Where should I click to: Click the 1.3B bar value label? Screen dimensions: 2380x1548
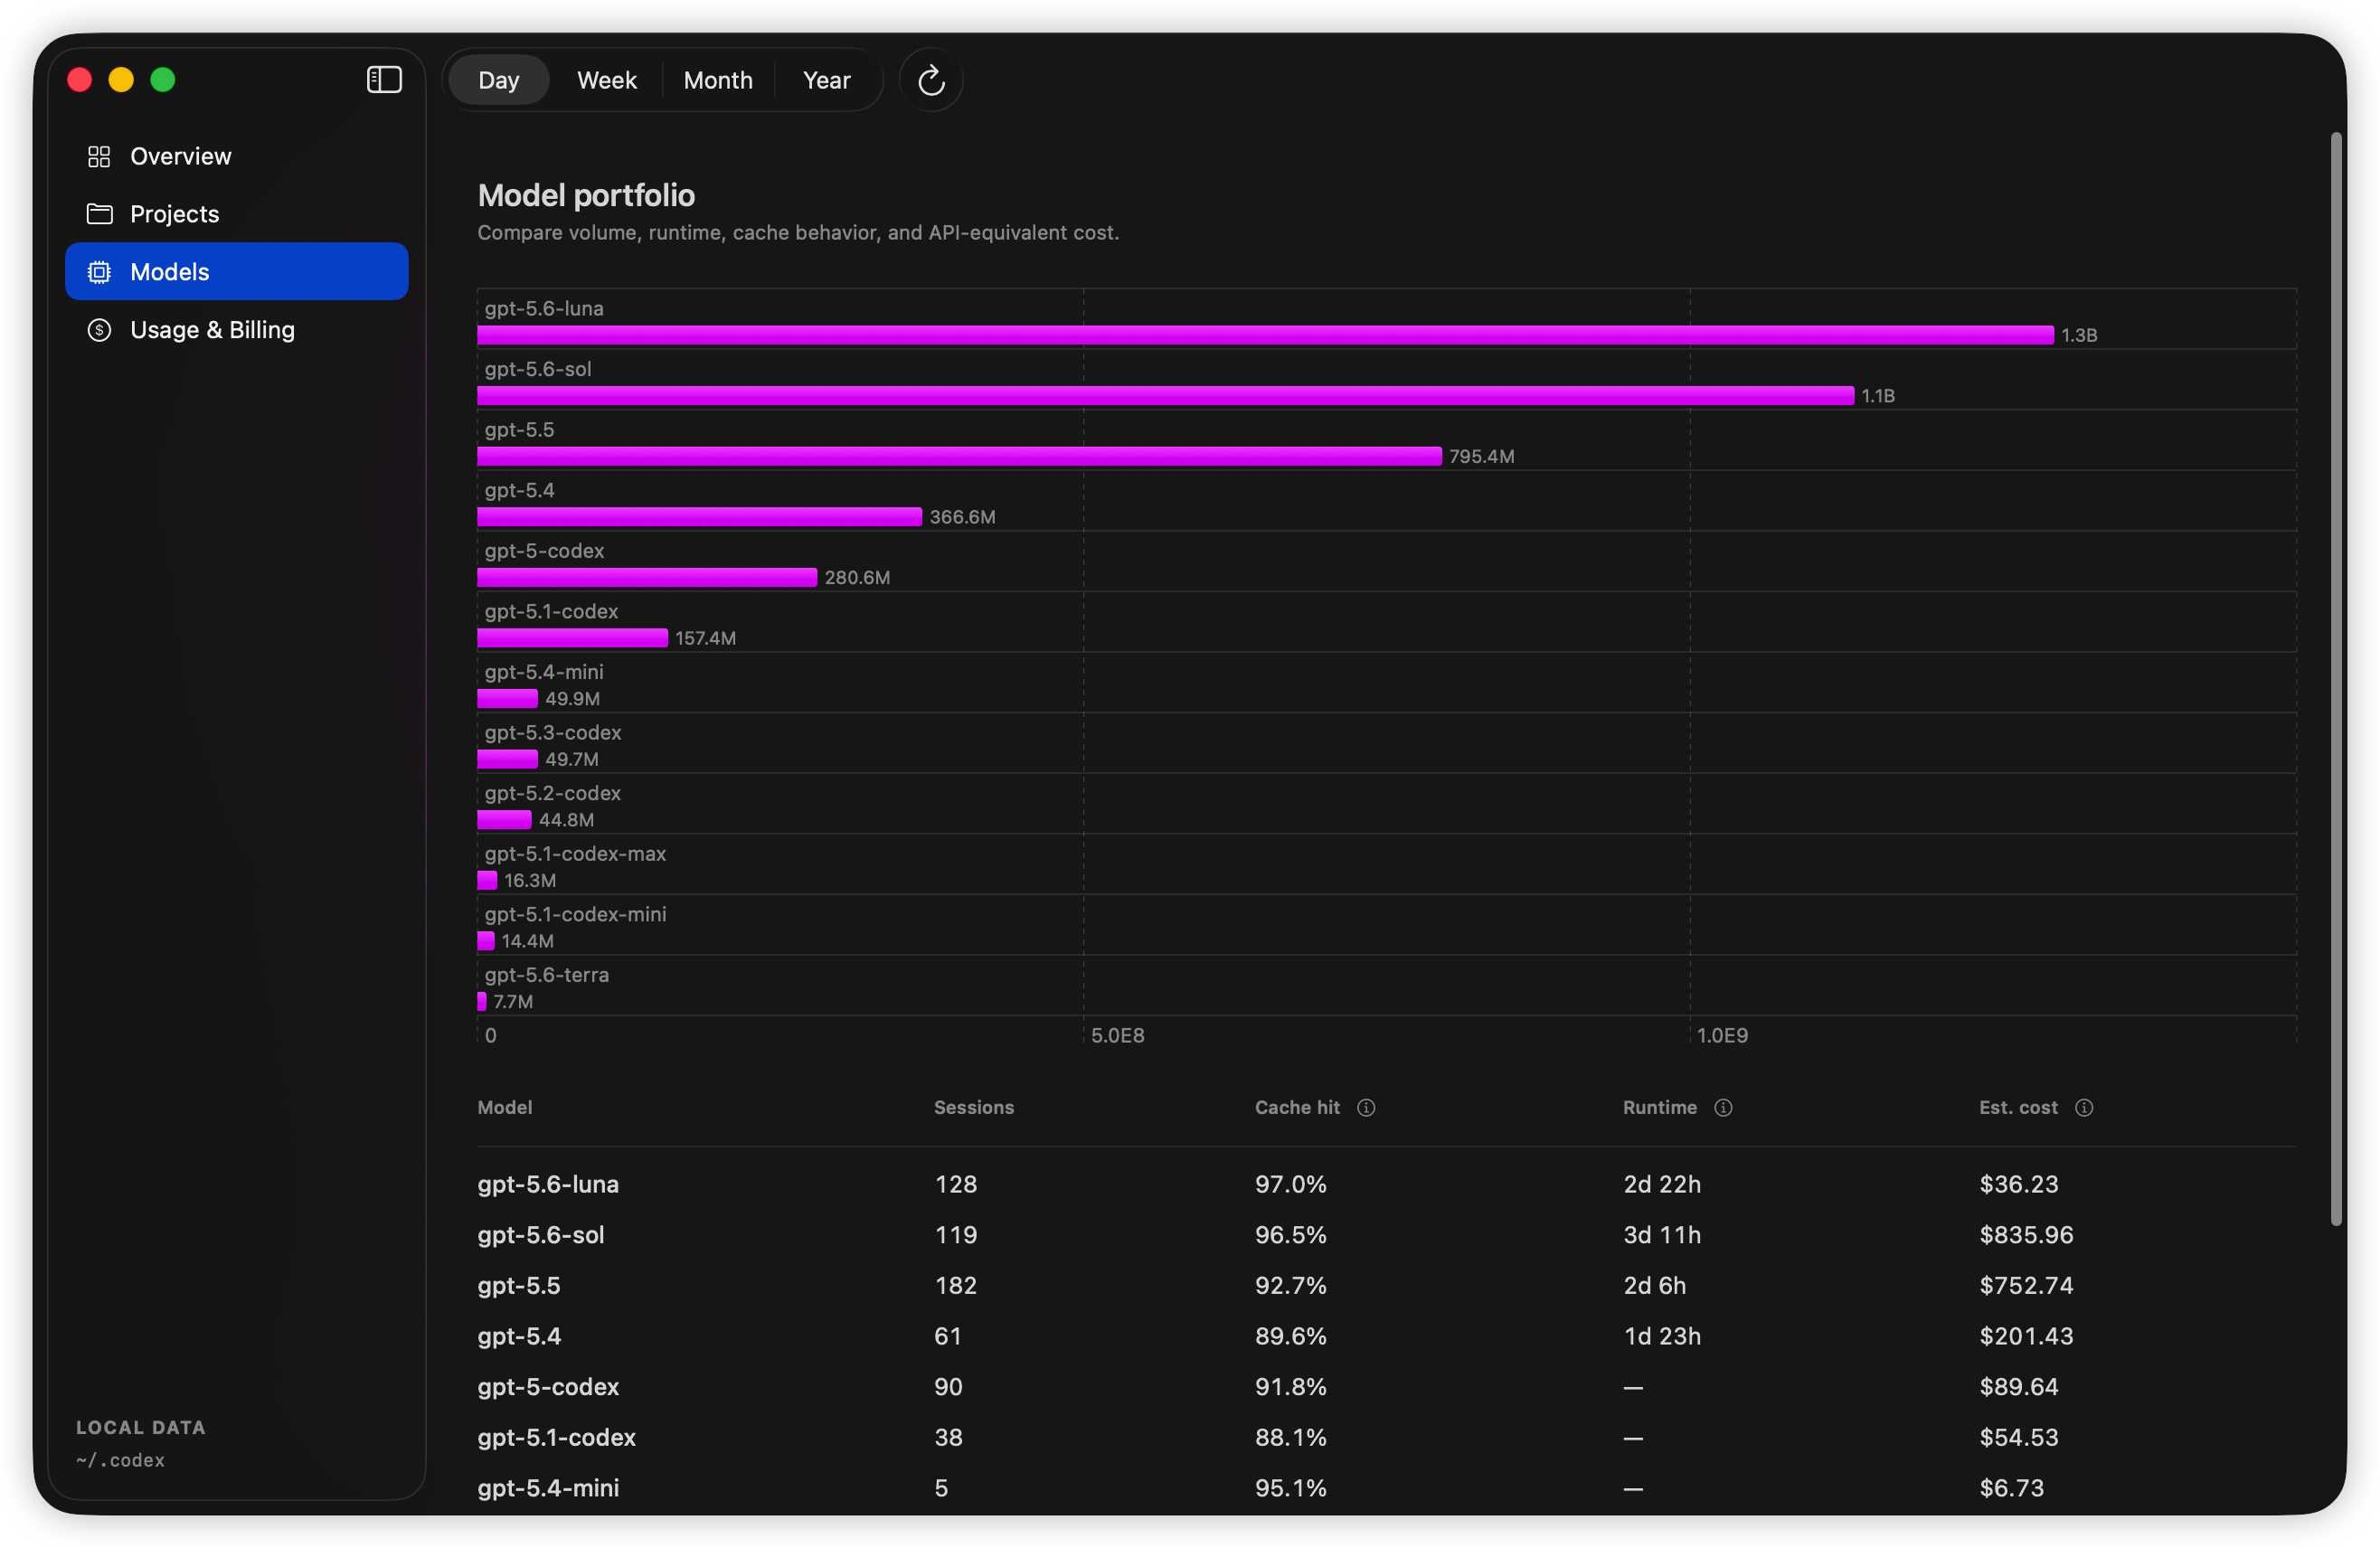tap(2079, 335)
